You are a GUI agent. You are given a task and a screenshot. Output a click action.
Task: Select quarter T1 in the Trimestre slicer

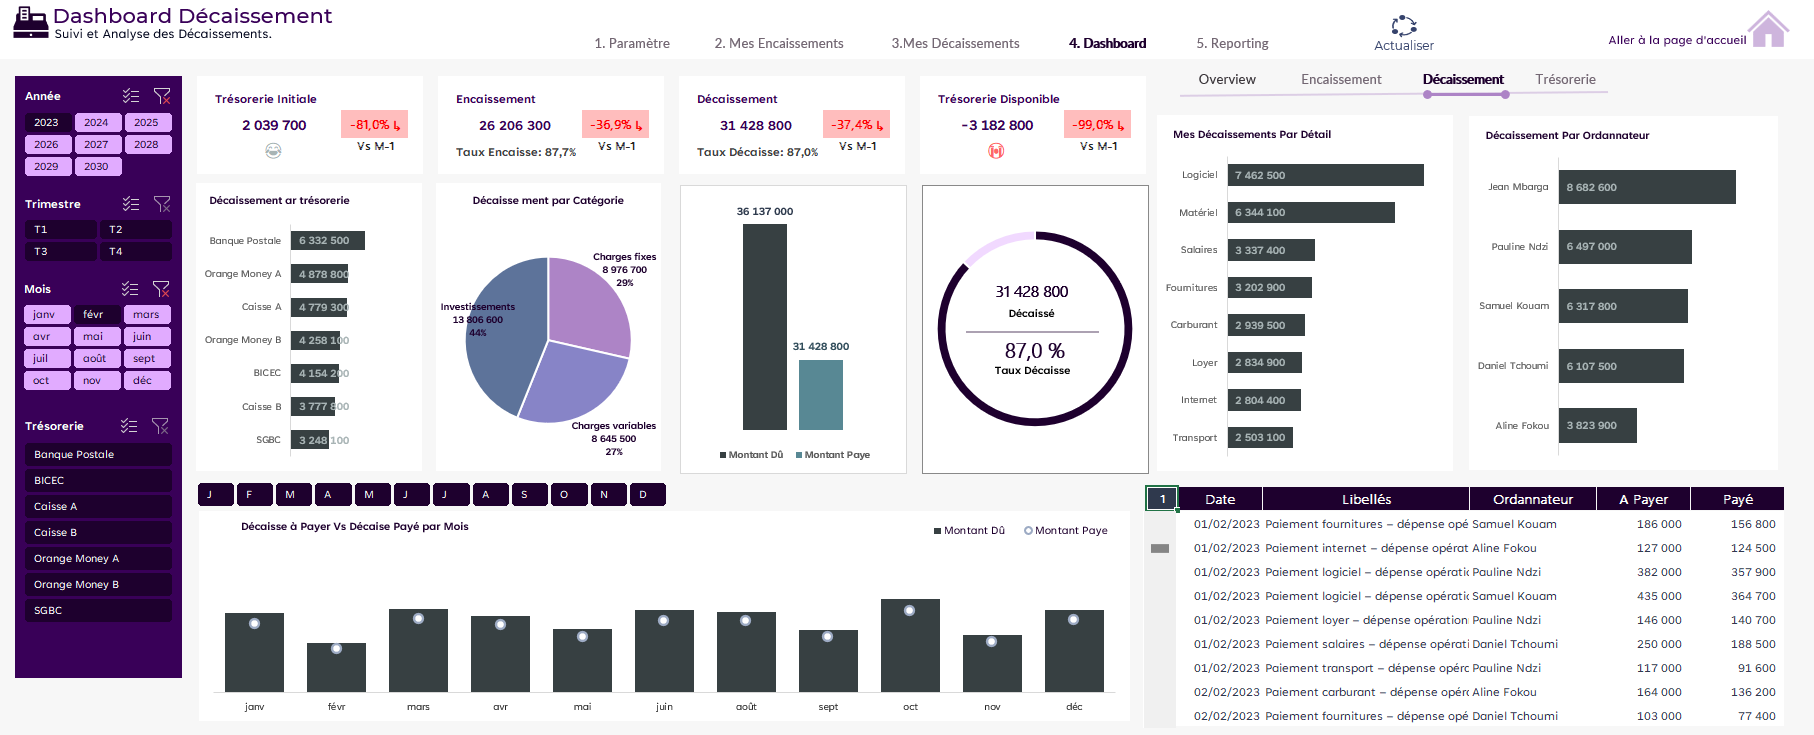click(60, 229)
